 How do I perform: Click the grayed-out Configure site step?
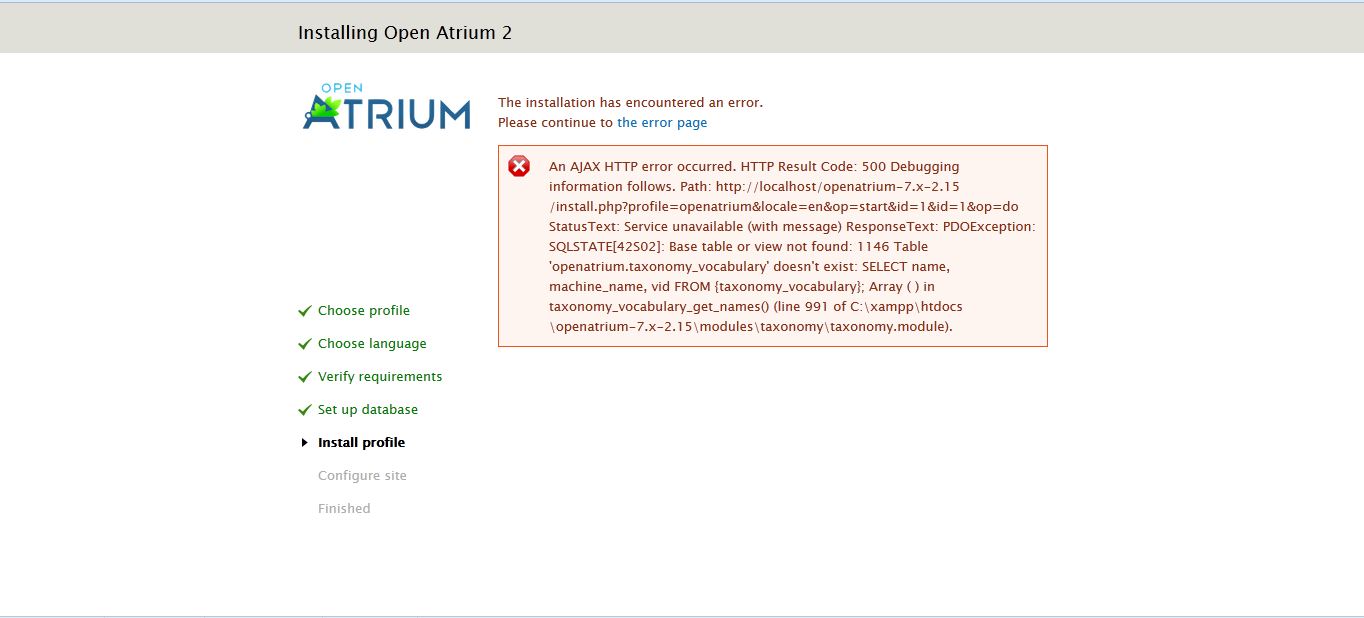pyautogui.click(x=362, y=475)
